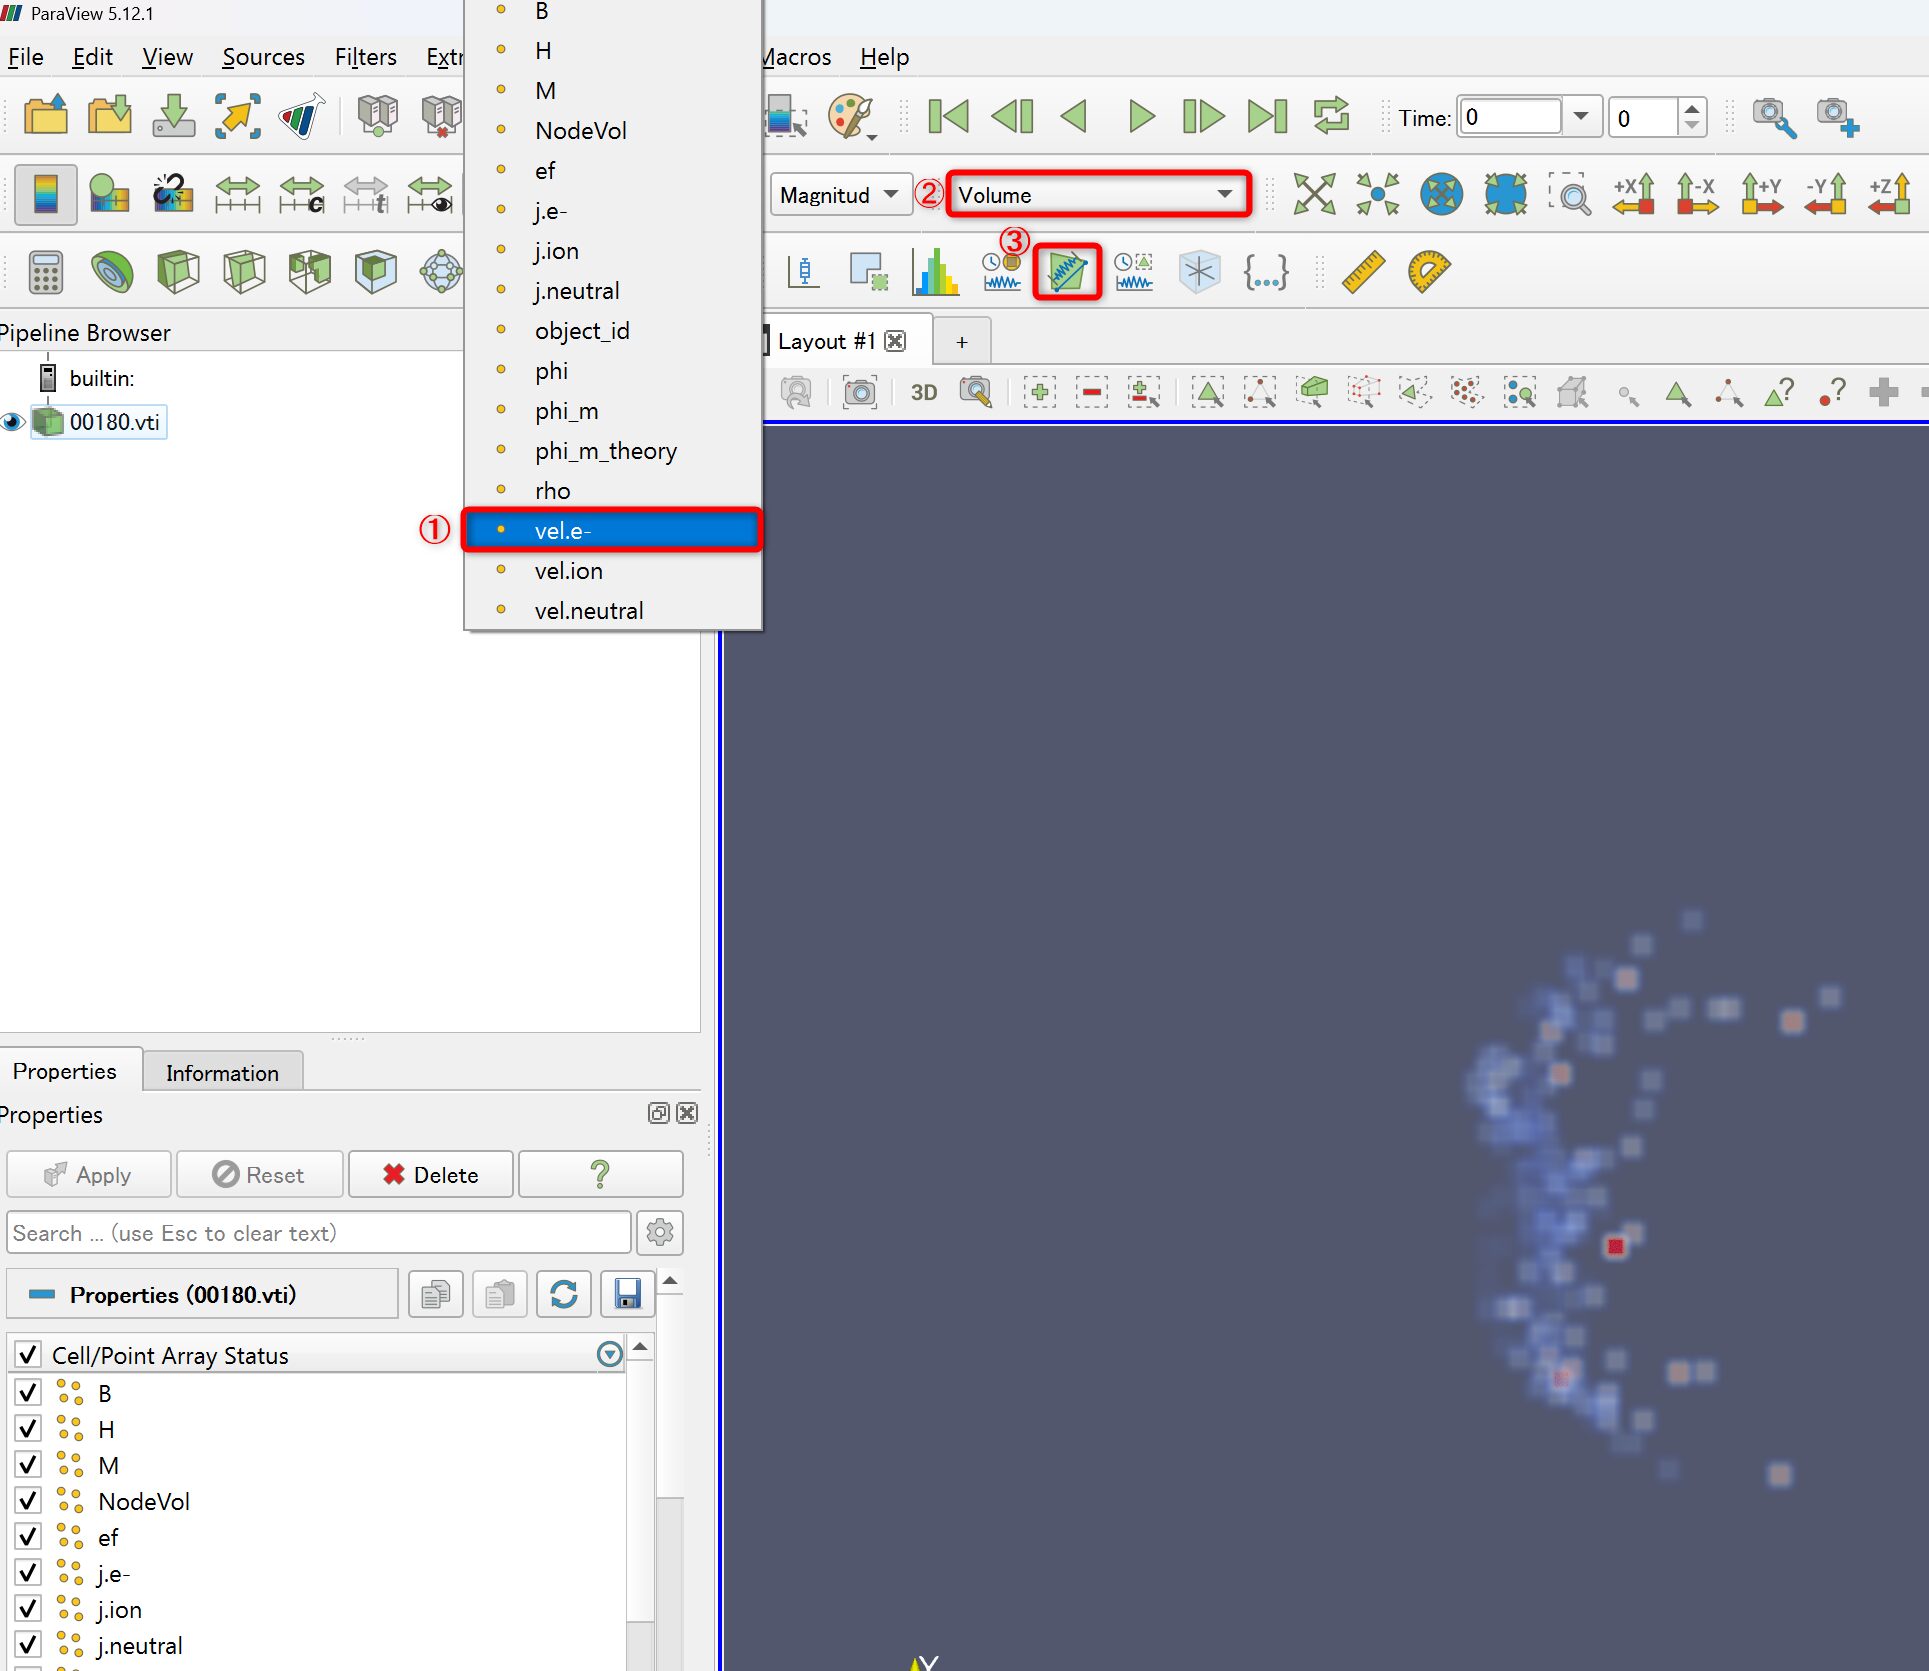Click the properties search field

click(x=318, y=1233)
